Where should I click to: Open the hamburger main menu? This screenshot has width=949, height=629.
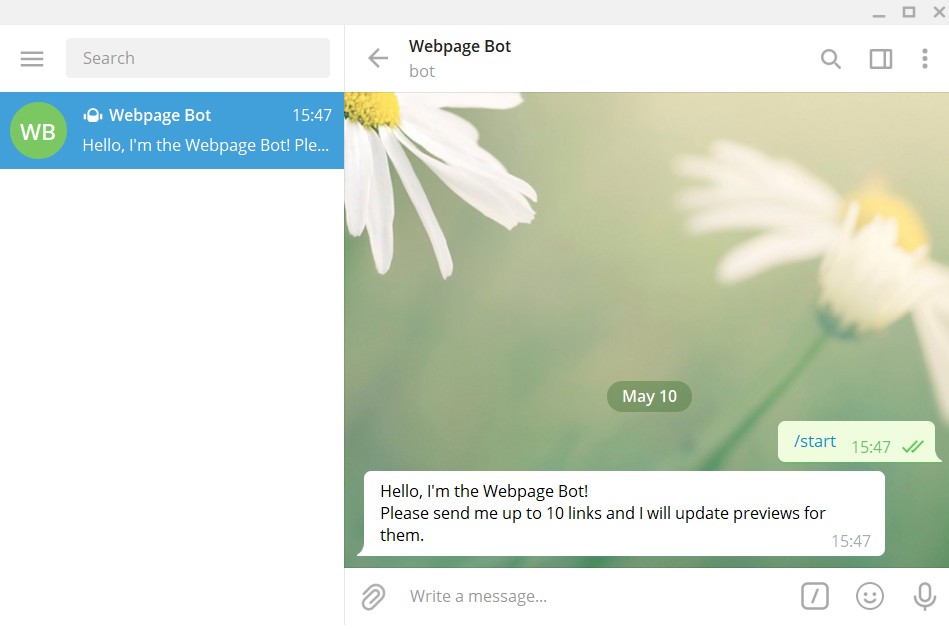pyautogui.click(x=32, y=59)
